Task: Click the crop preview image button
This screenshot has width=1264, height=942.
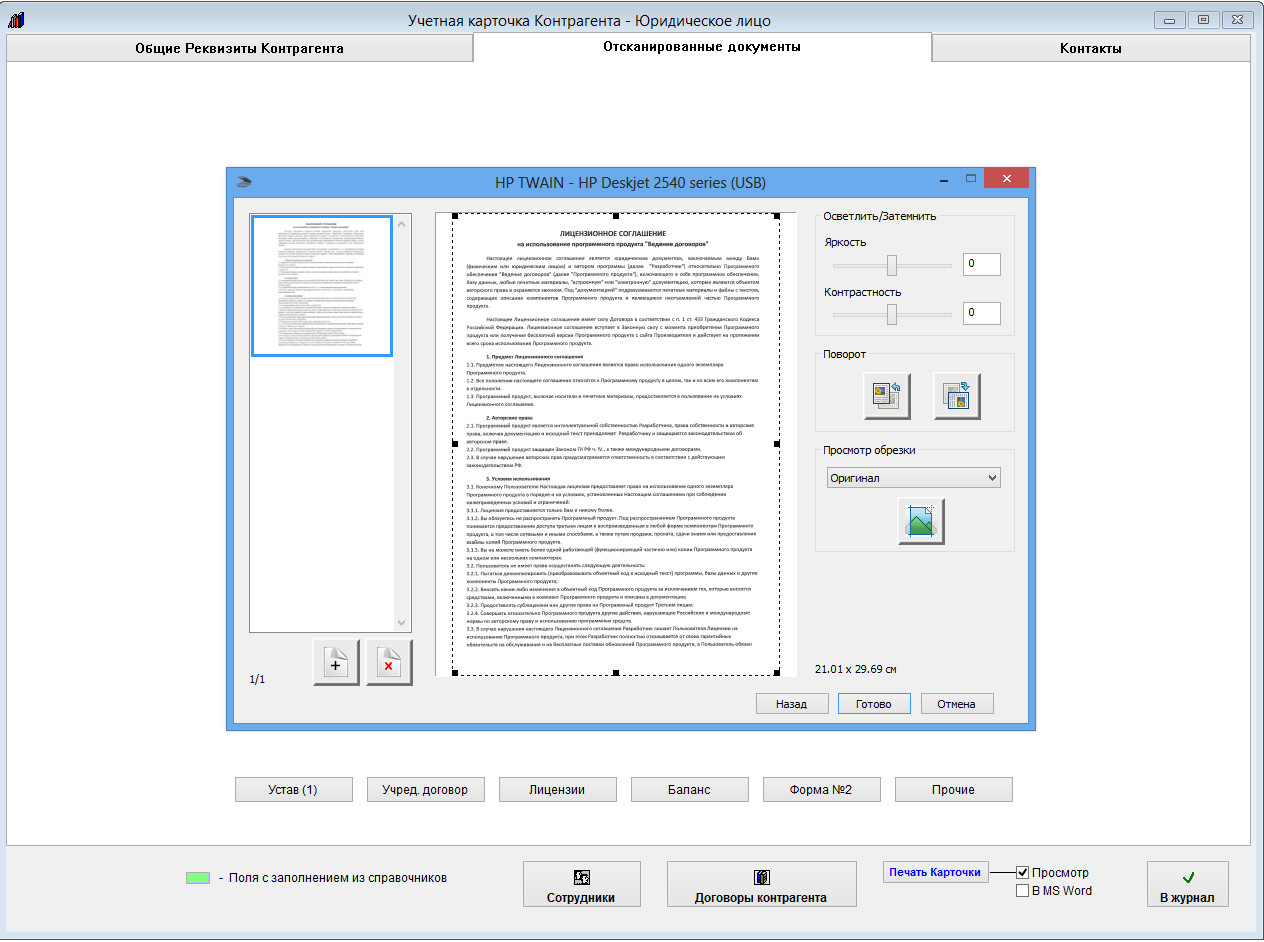Action: click(x=921, y=521)
